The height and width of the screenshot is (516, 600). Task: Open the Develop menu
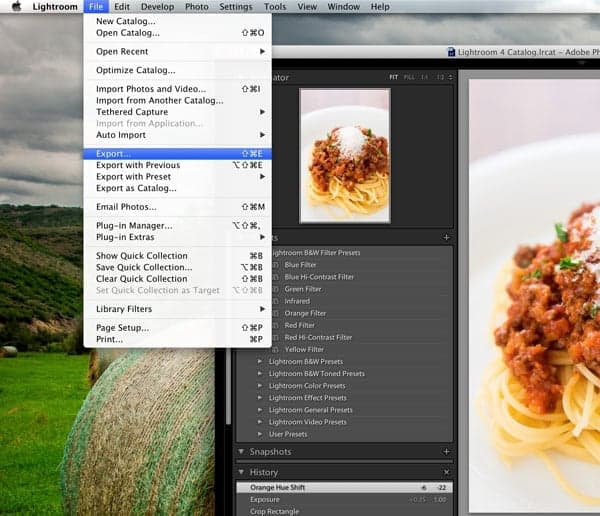point(157,7)
